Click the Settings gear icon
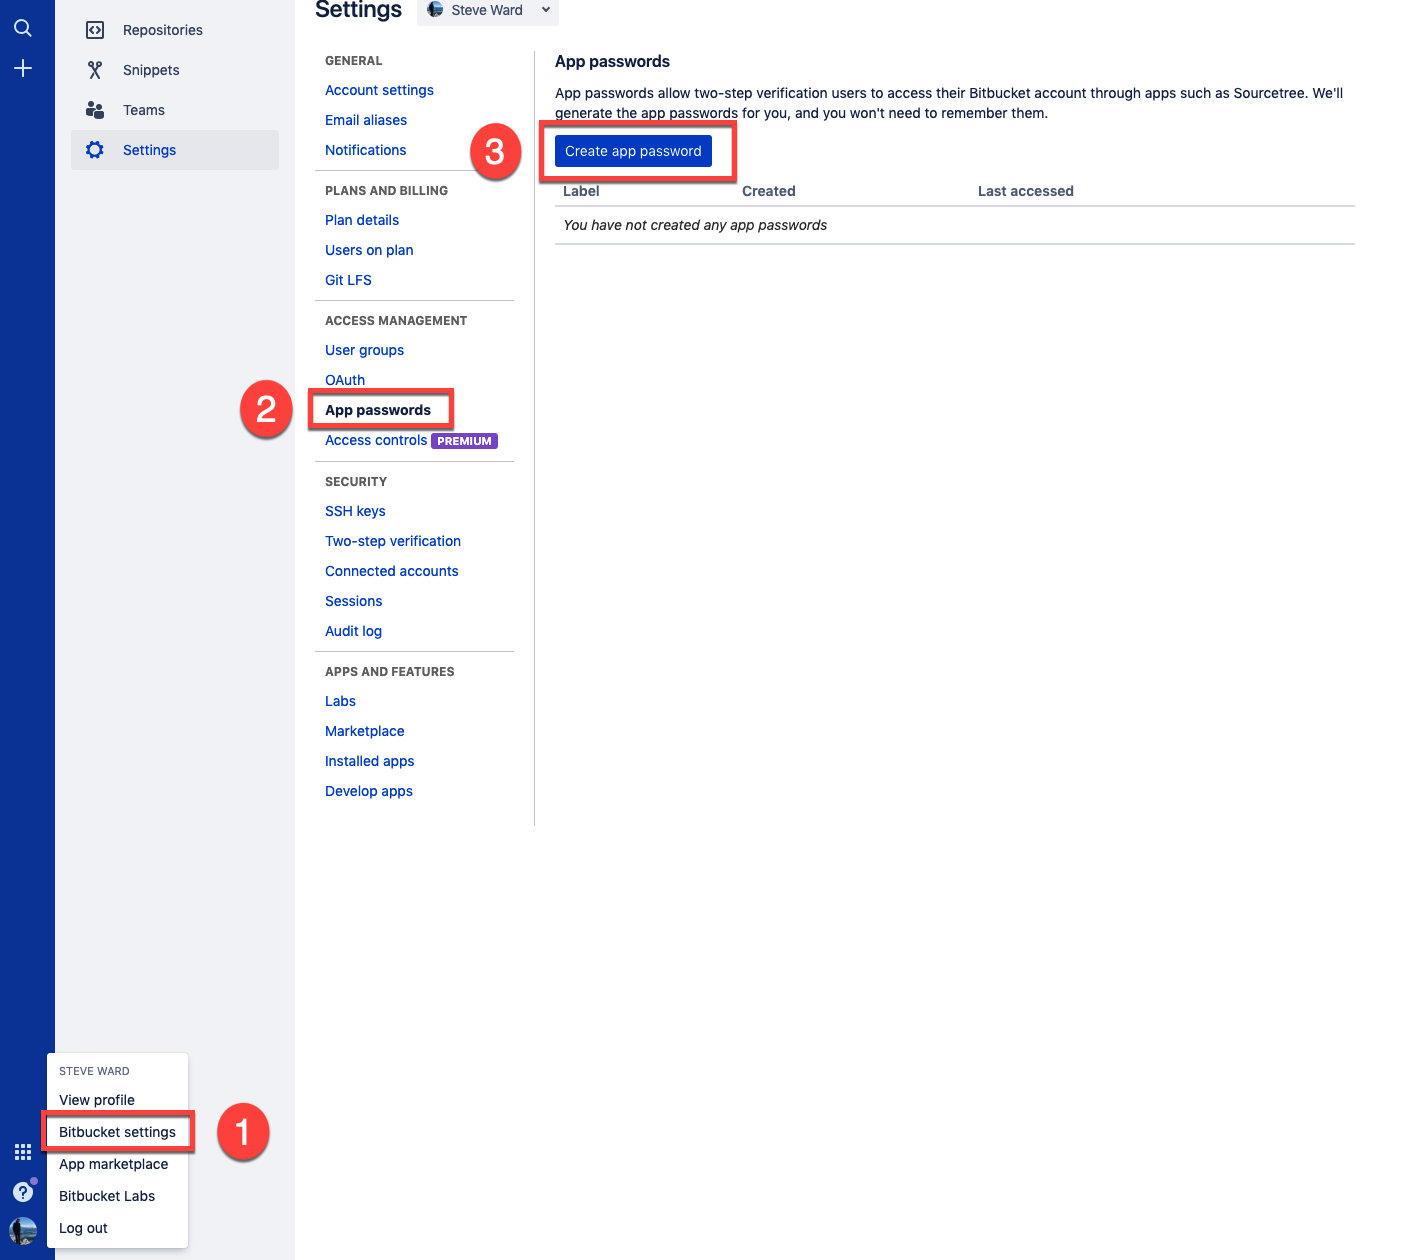 tap(95, 150)
